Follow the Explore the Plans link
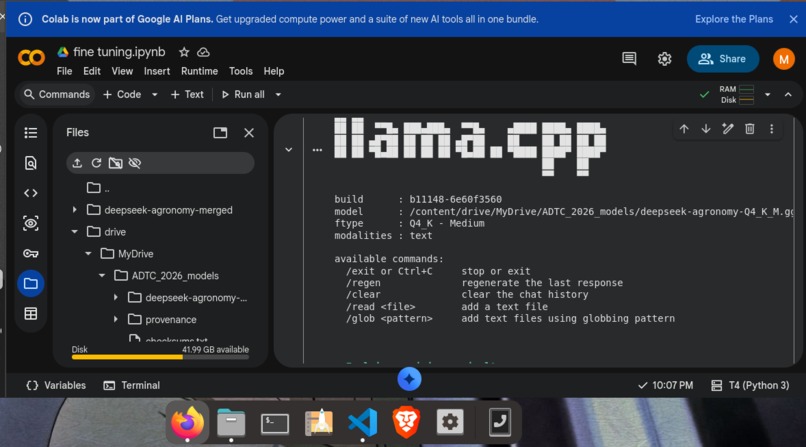Viewport: 806px width, 447px height. pyautogui.click(x=734, y=20)
